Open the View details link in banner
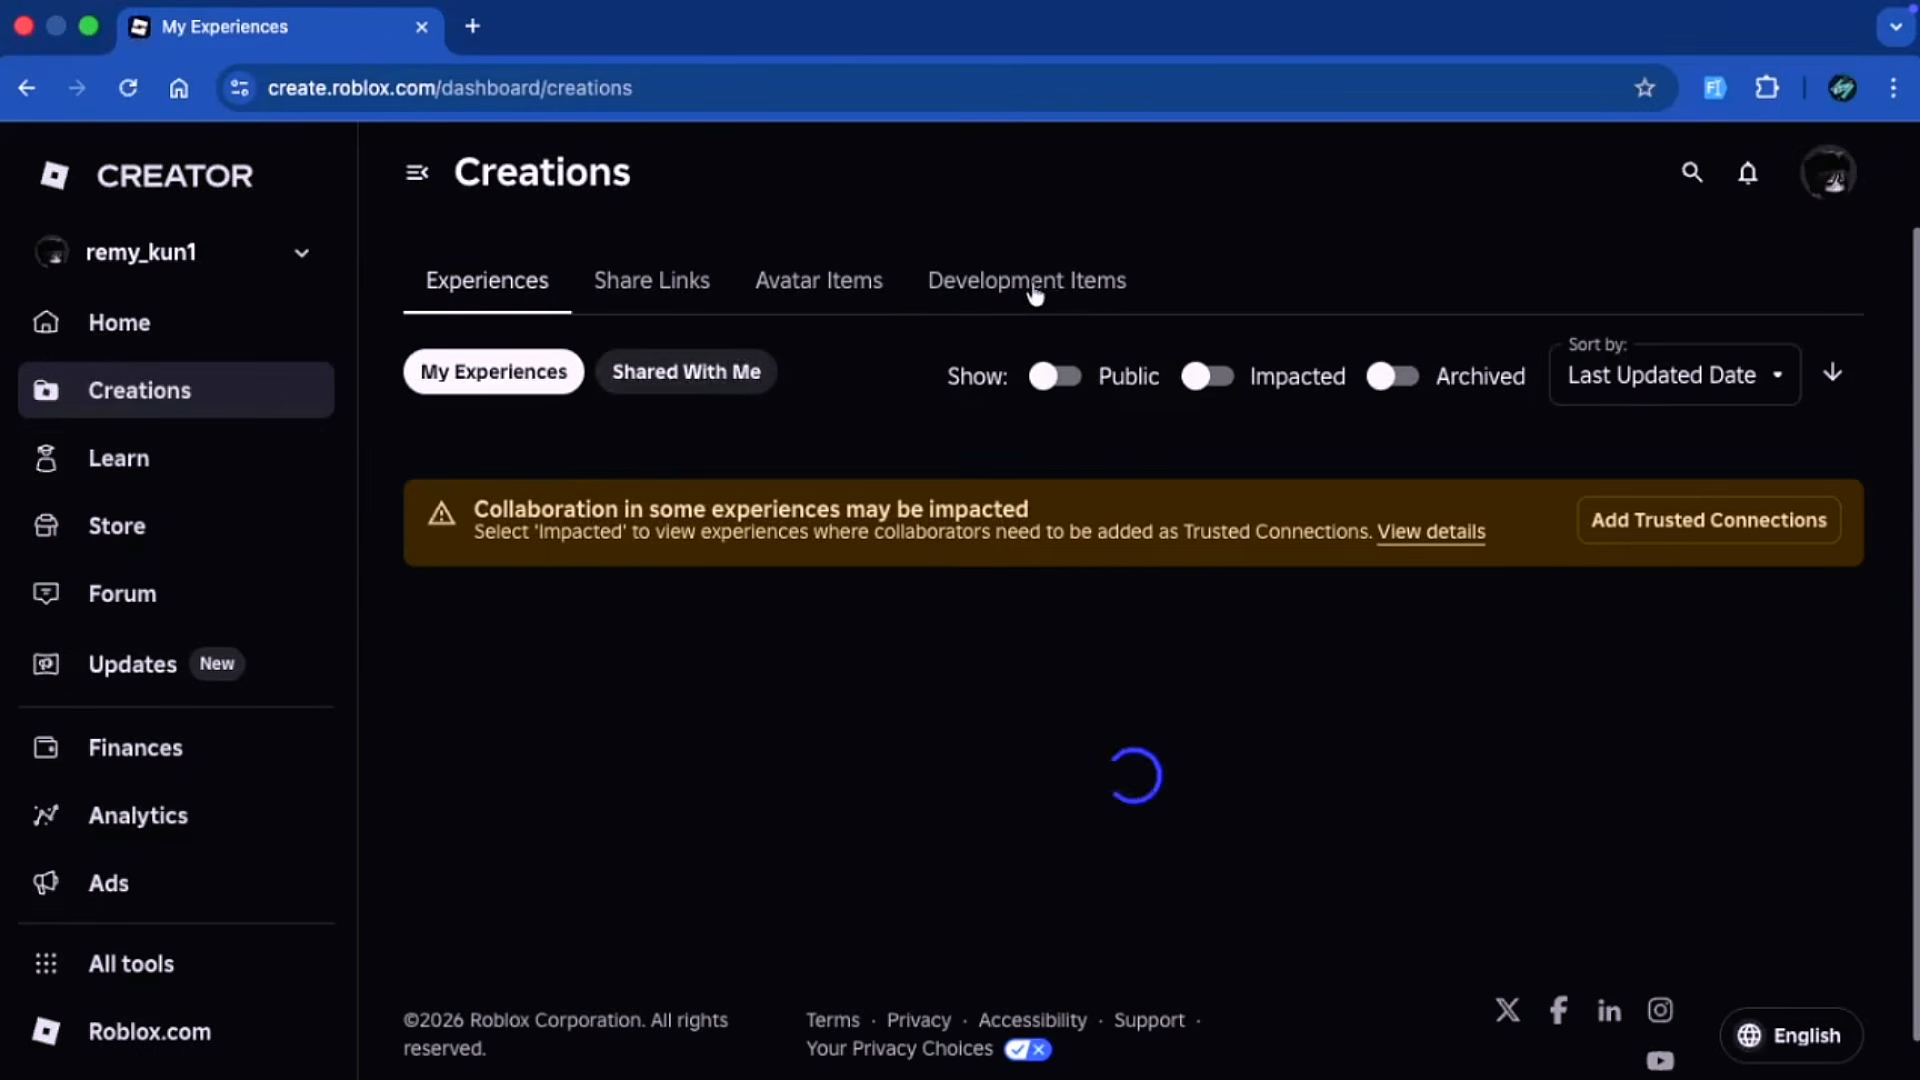 1430,532
